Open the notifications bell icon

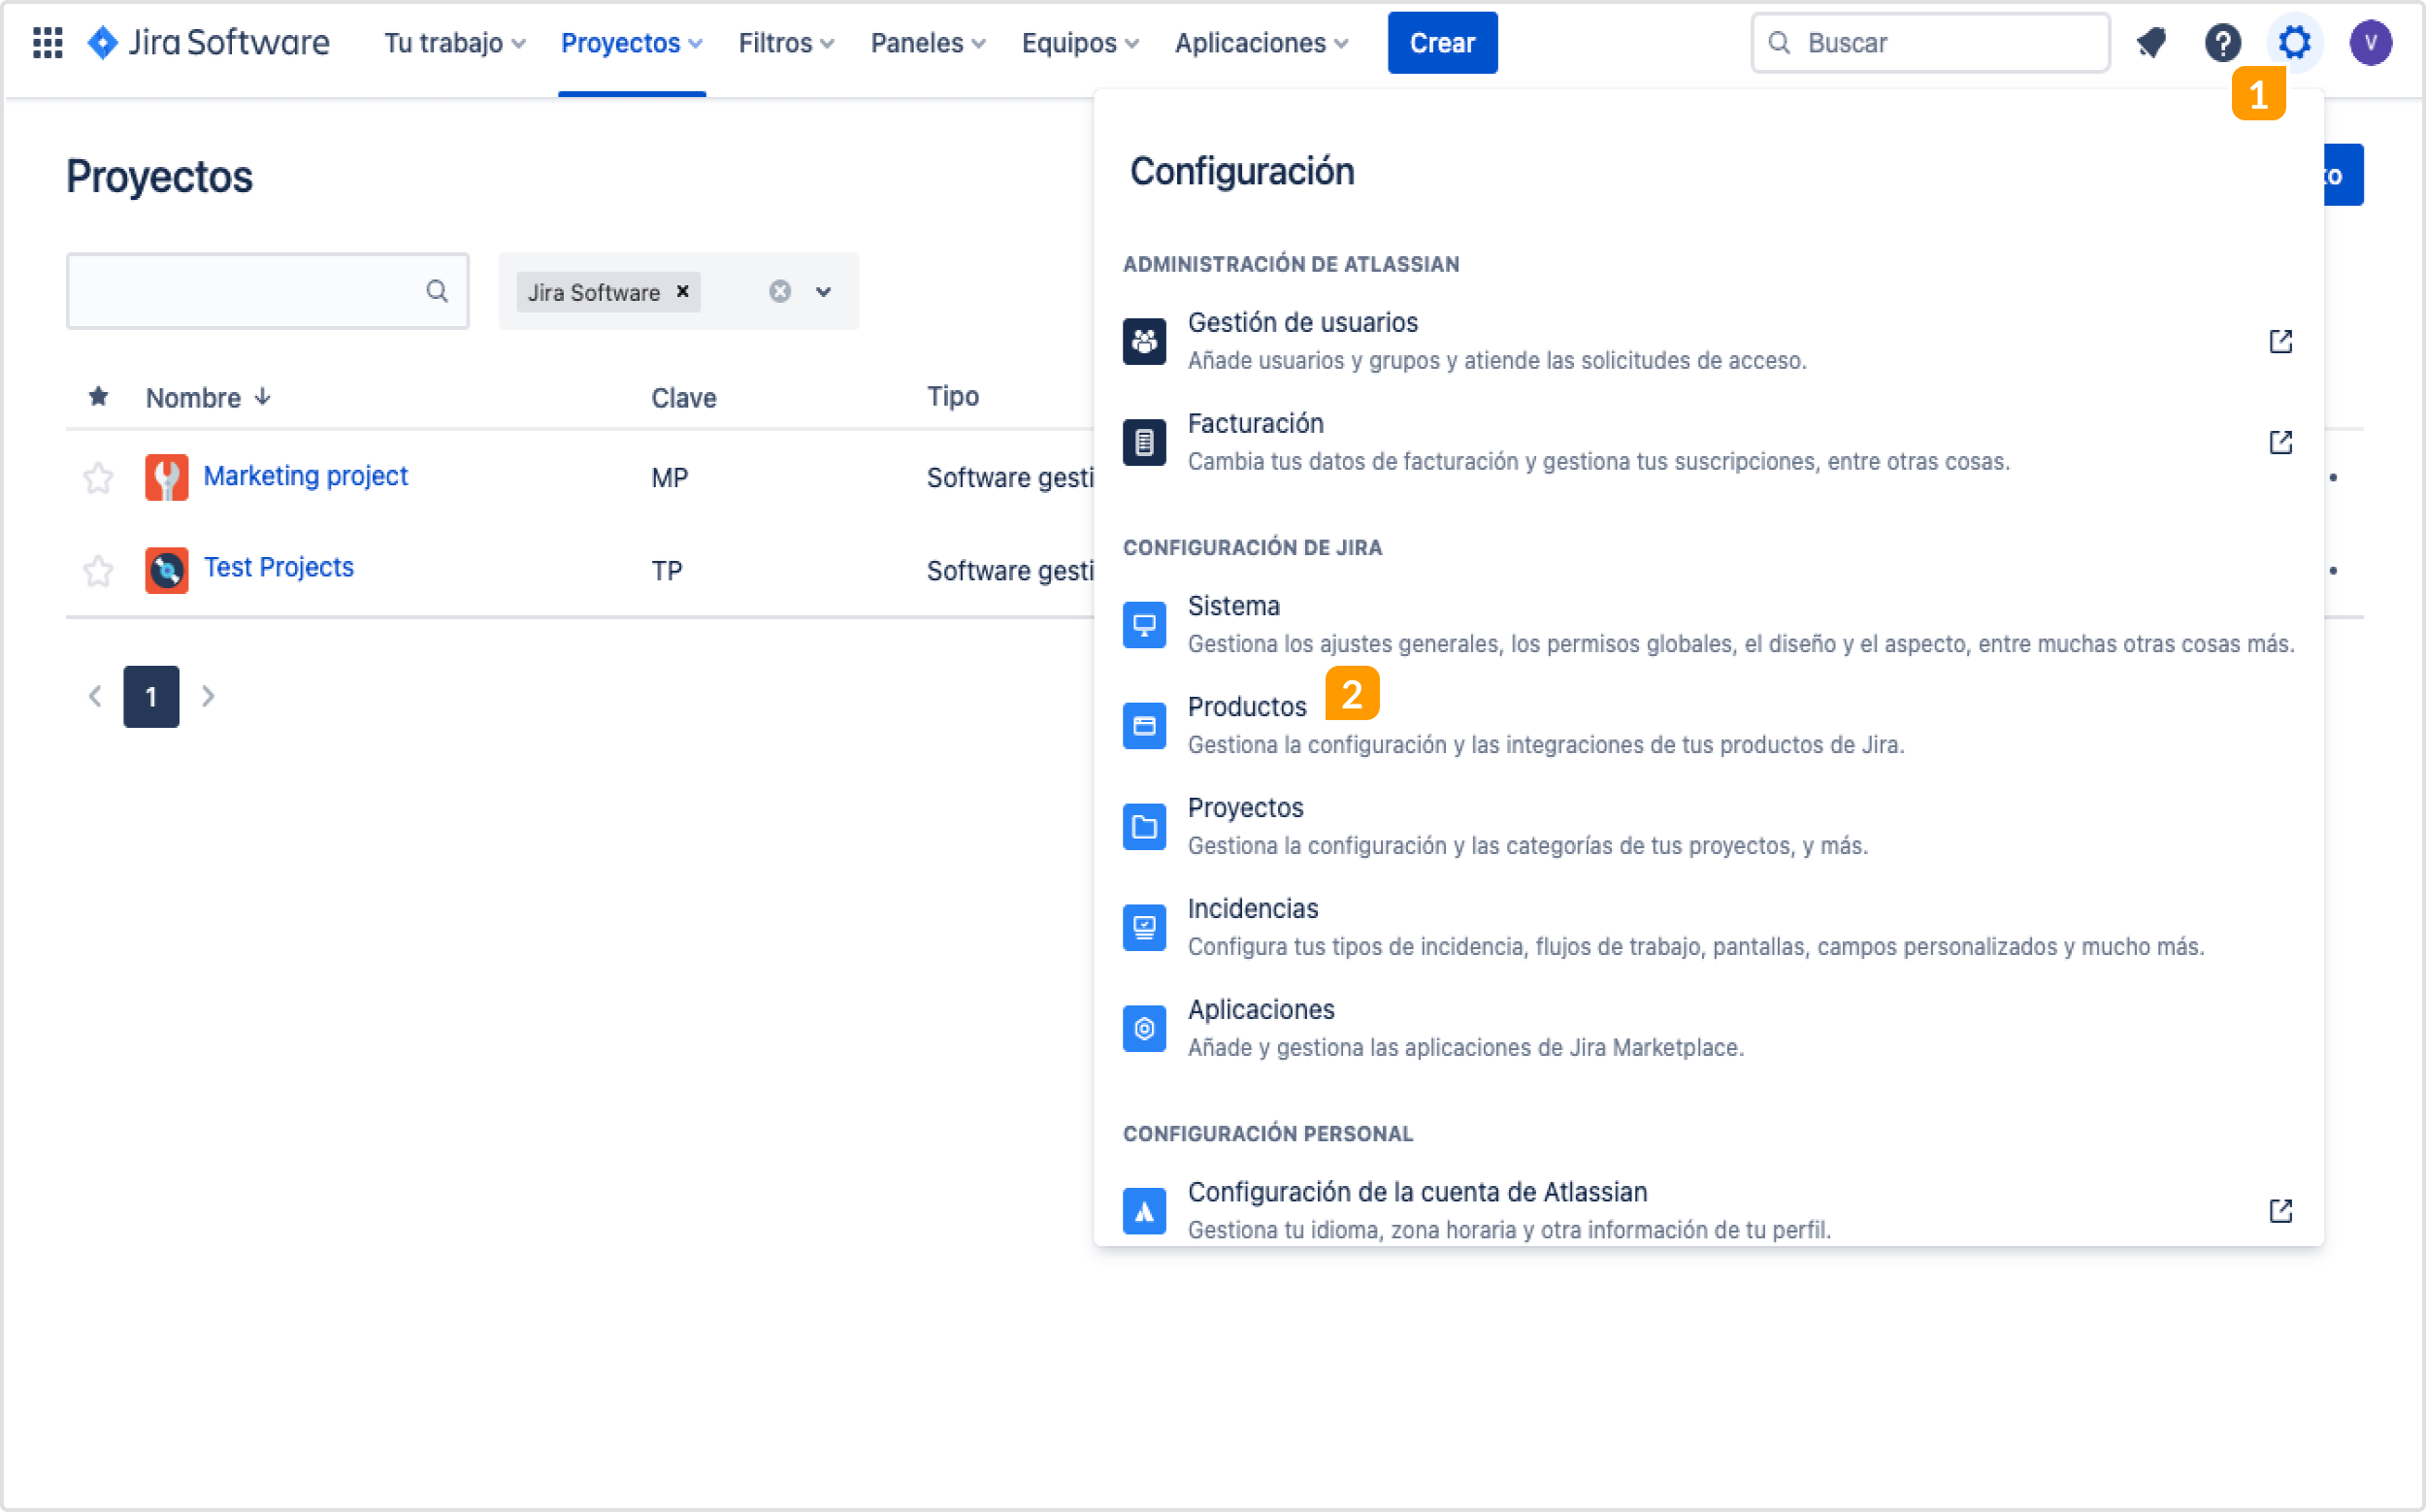(x=2151, y=43)
